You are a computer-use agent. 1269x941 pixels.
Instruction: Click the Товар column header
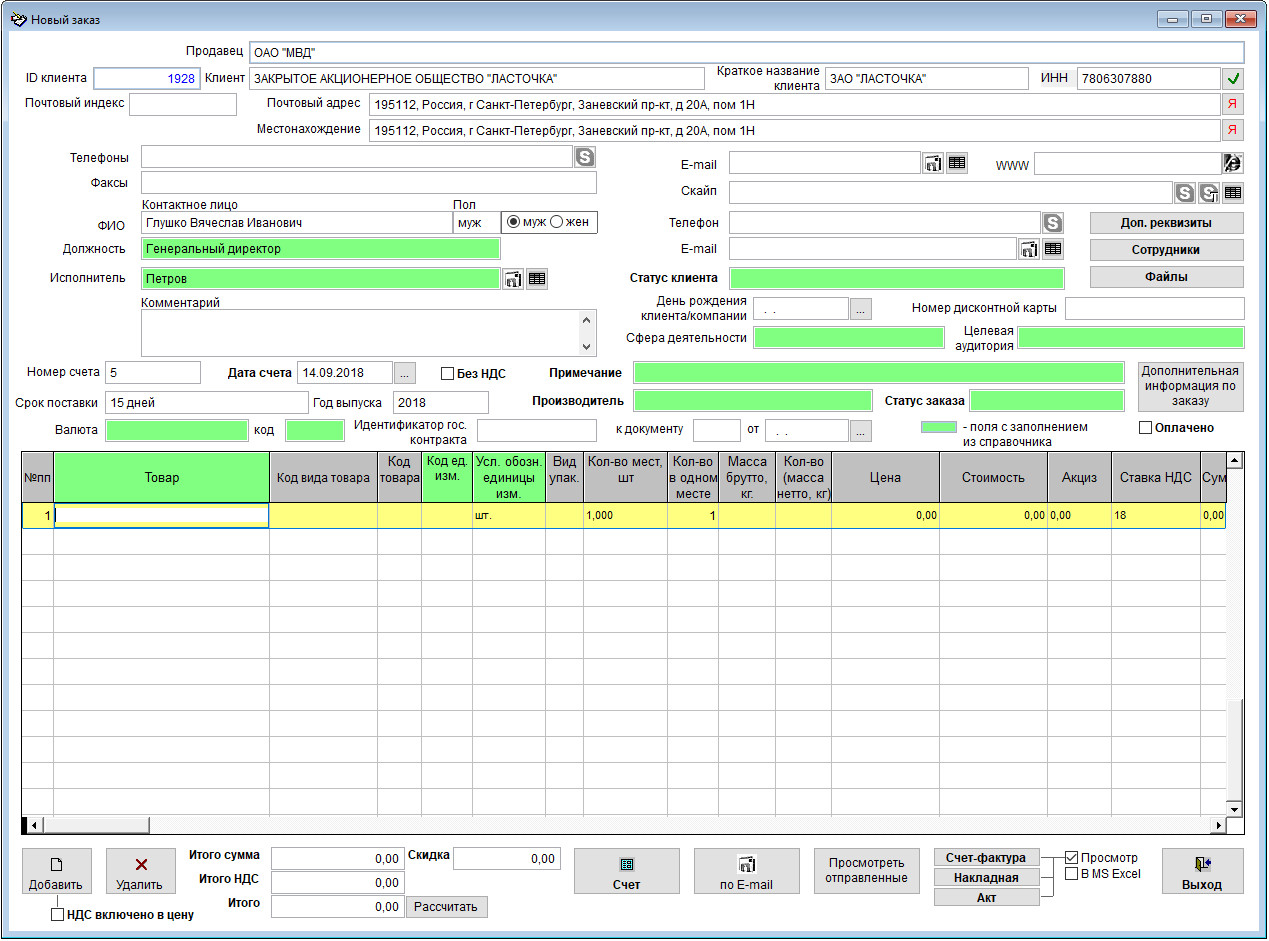[x=161, y=477]
